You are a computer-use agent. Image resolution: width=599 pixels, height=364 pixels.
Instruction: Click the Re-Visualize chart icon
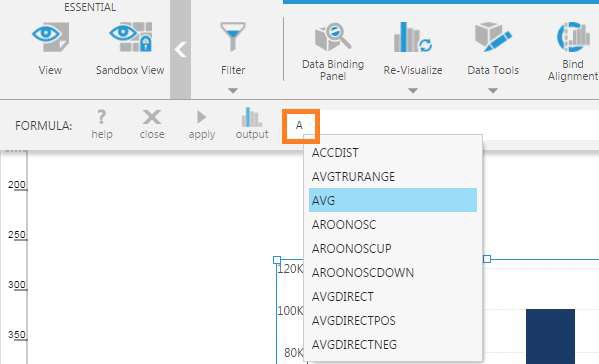(413, 37)
